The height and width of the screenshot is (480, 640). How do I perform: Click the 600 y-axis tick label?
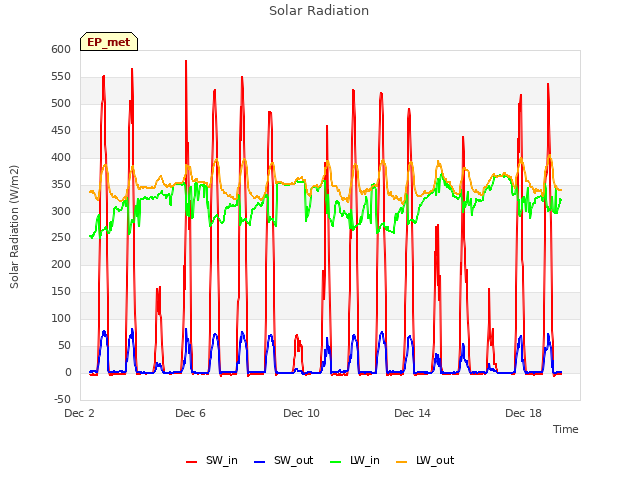61,49
